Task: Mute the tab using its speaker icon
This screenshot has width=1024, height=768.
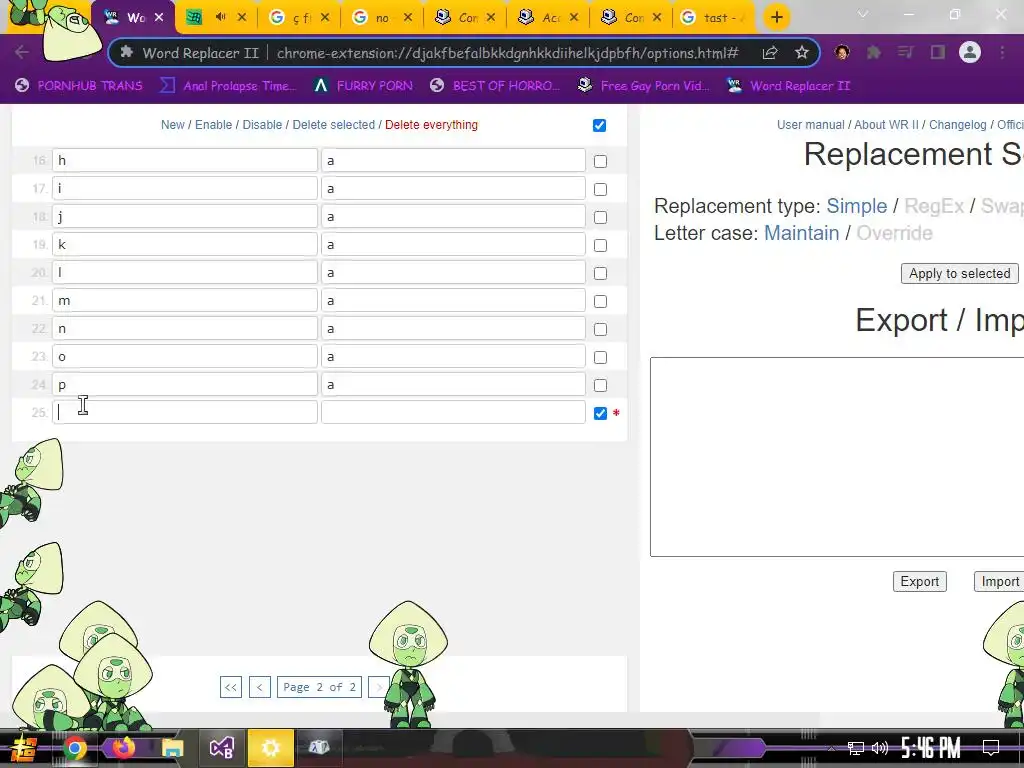Action: [220, 18]
